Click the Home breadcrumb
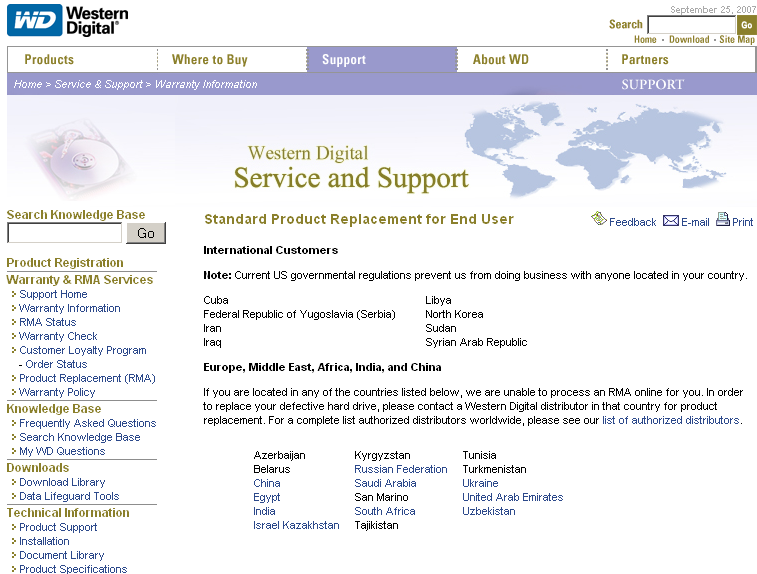The height and width of the screenshot is (574, 757). click(28, 84)
